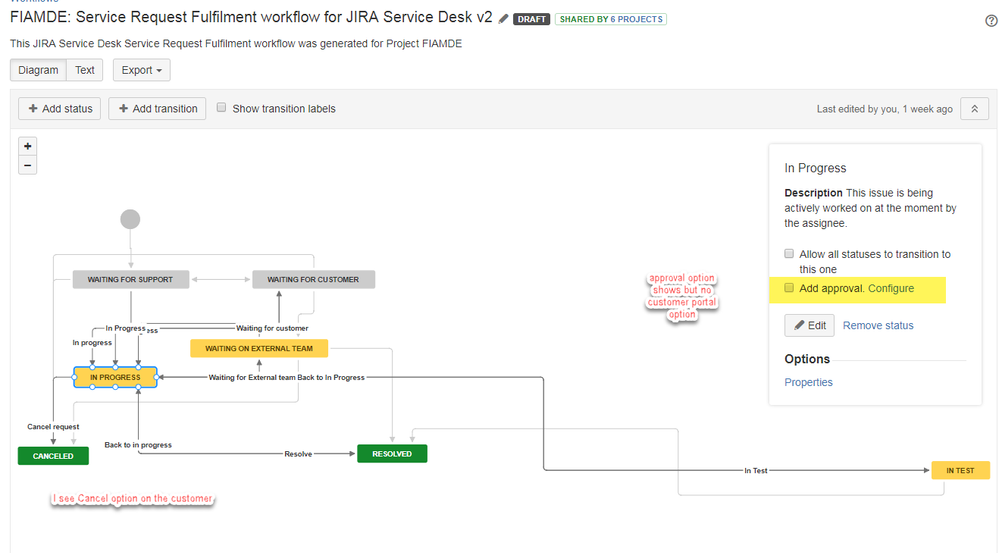Screen dimensions: 999x553
Task: Check the Add approval checkbox
Action: pyautogui.click(x=789, y=288)
